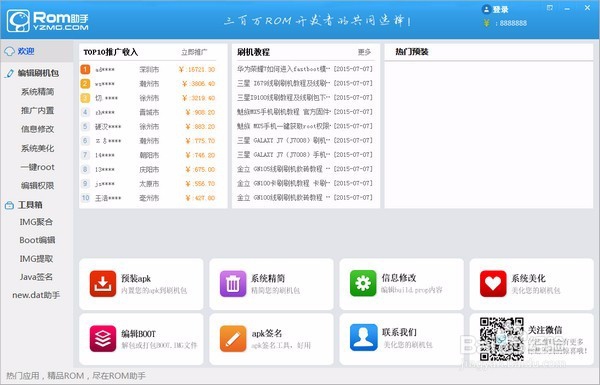This screenshot has width=600, height=385.
Task: Open Boot编辑 tool in sidebar
Action: (x=37, y=240)
